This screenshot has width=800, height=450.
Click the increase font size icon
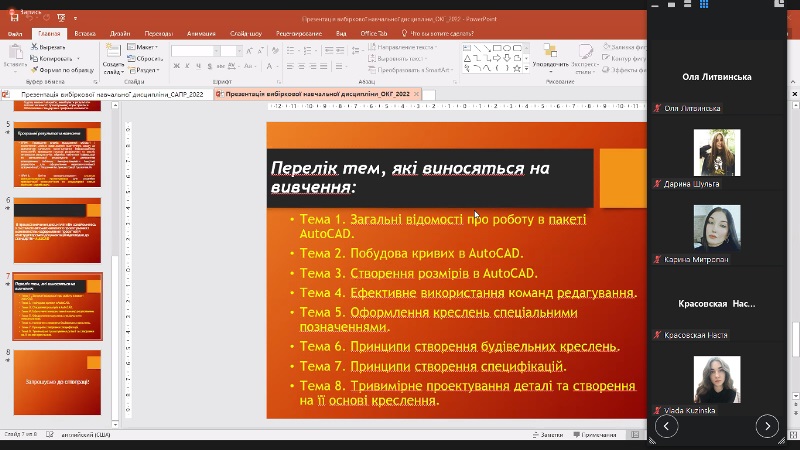click(x=249, y=51)
